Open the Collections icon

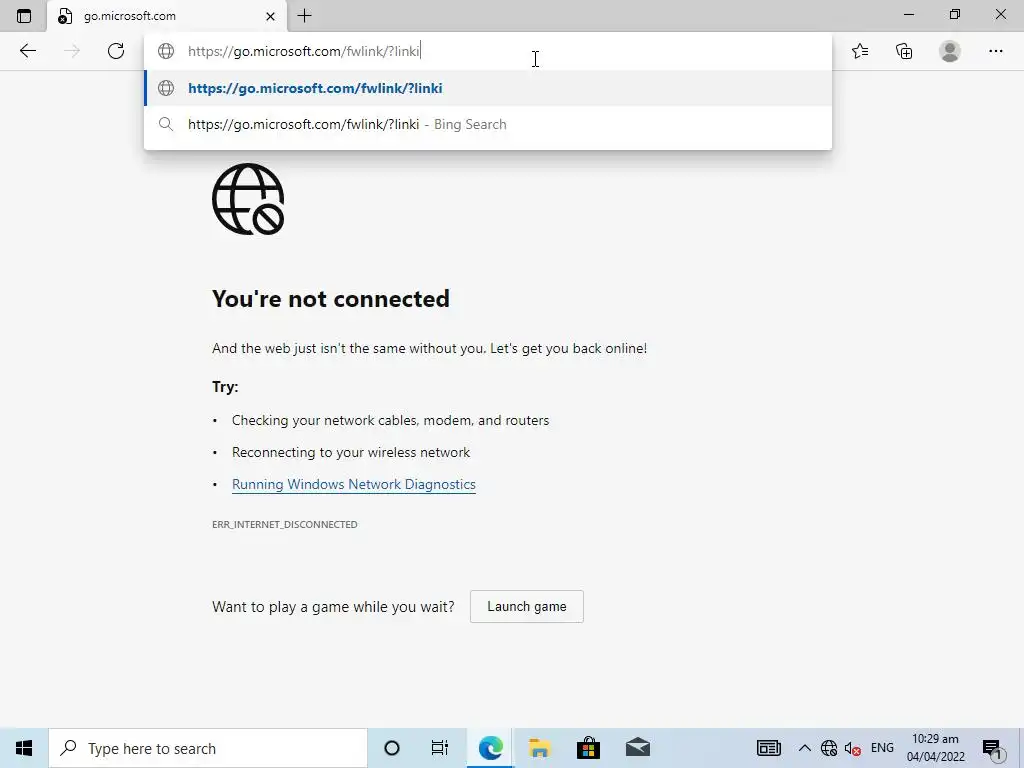[x=904, y=51]
